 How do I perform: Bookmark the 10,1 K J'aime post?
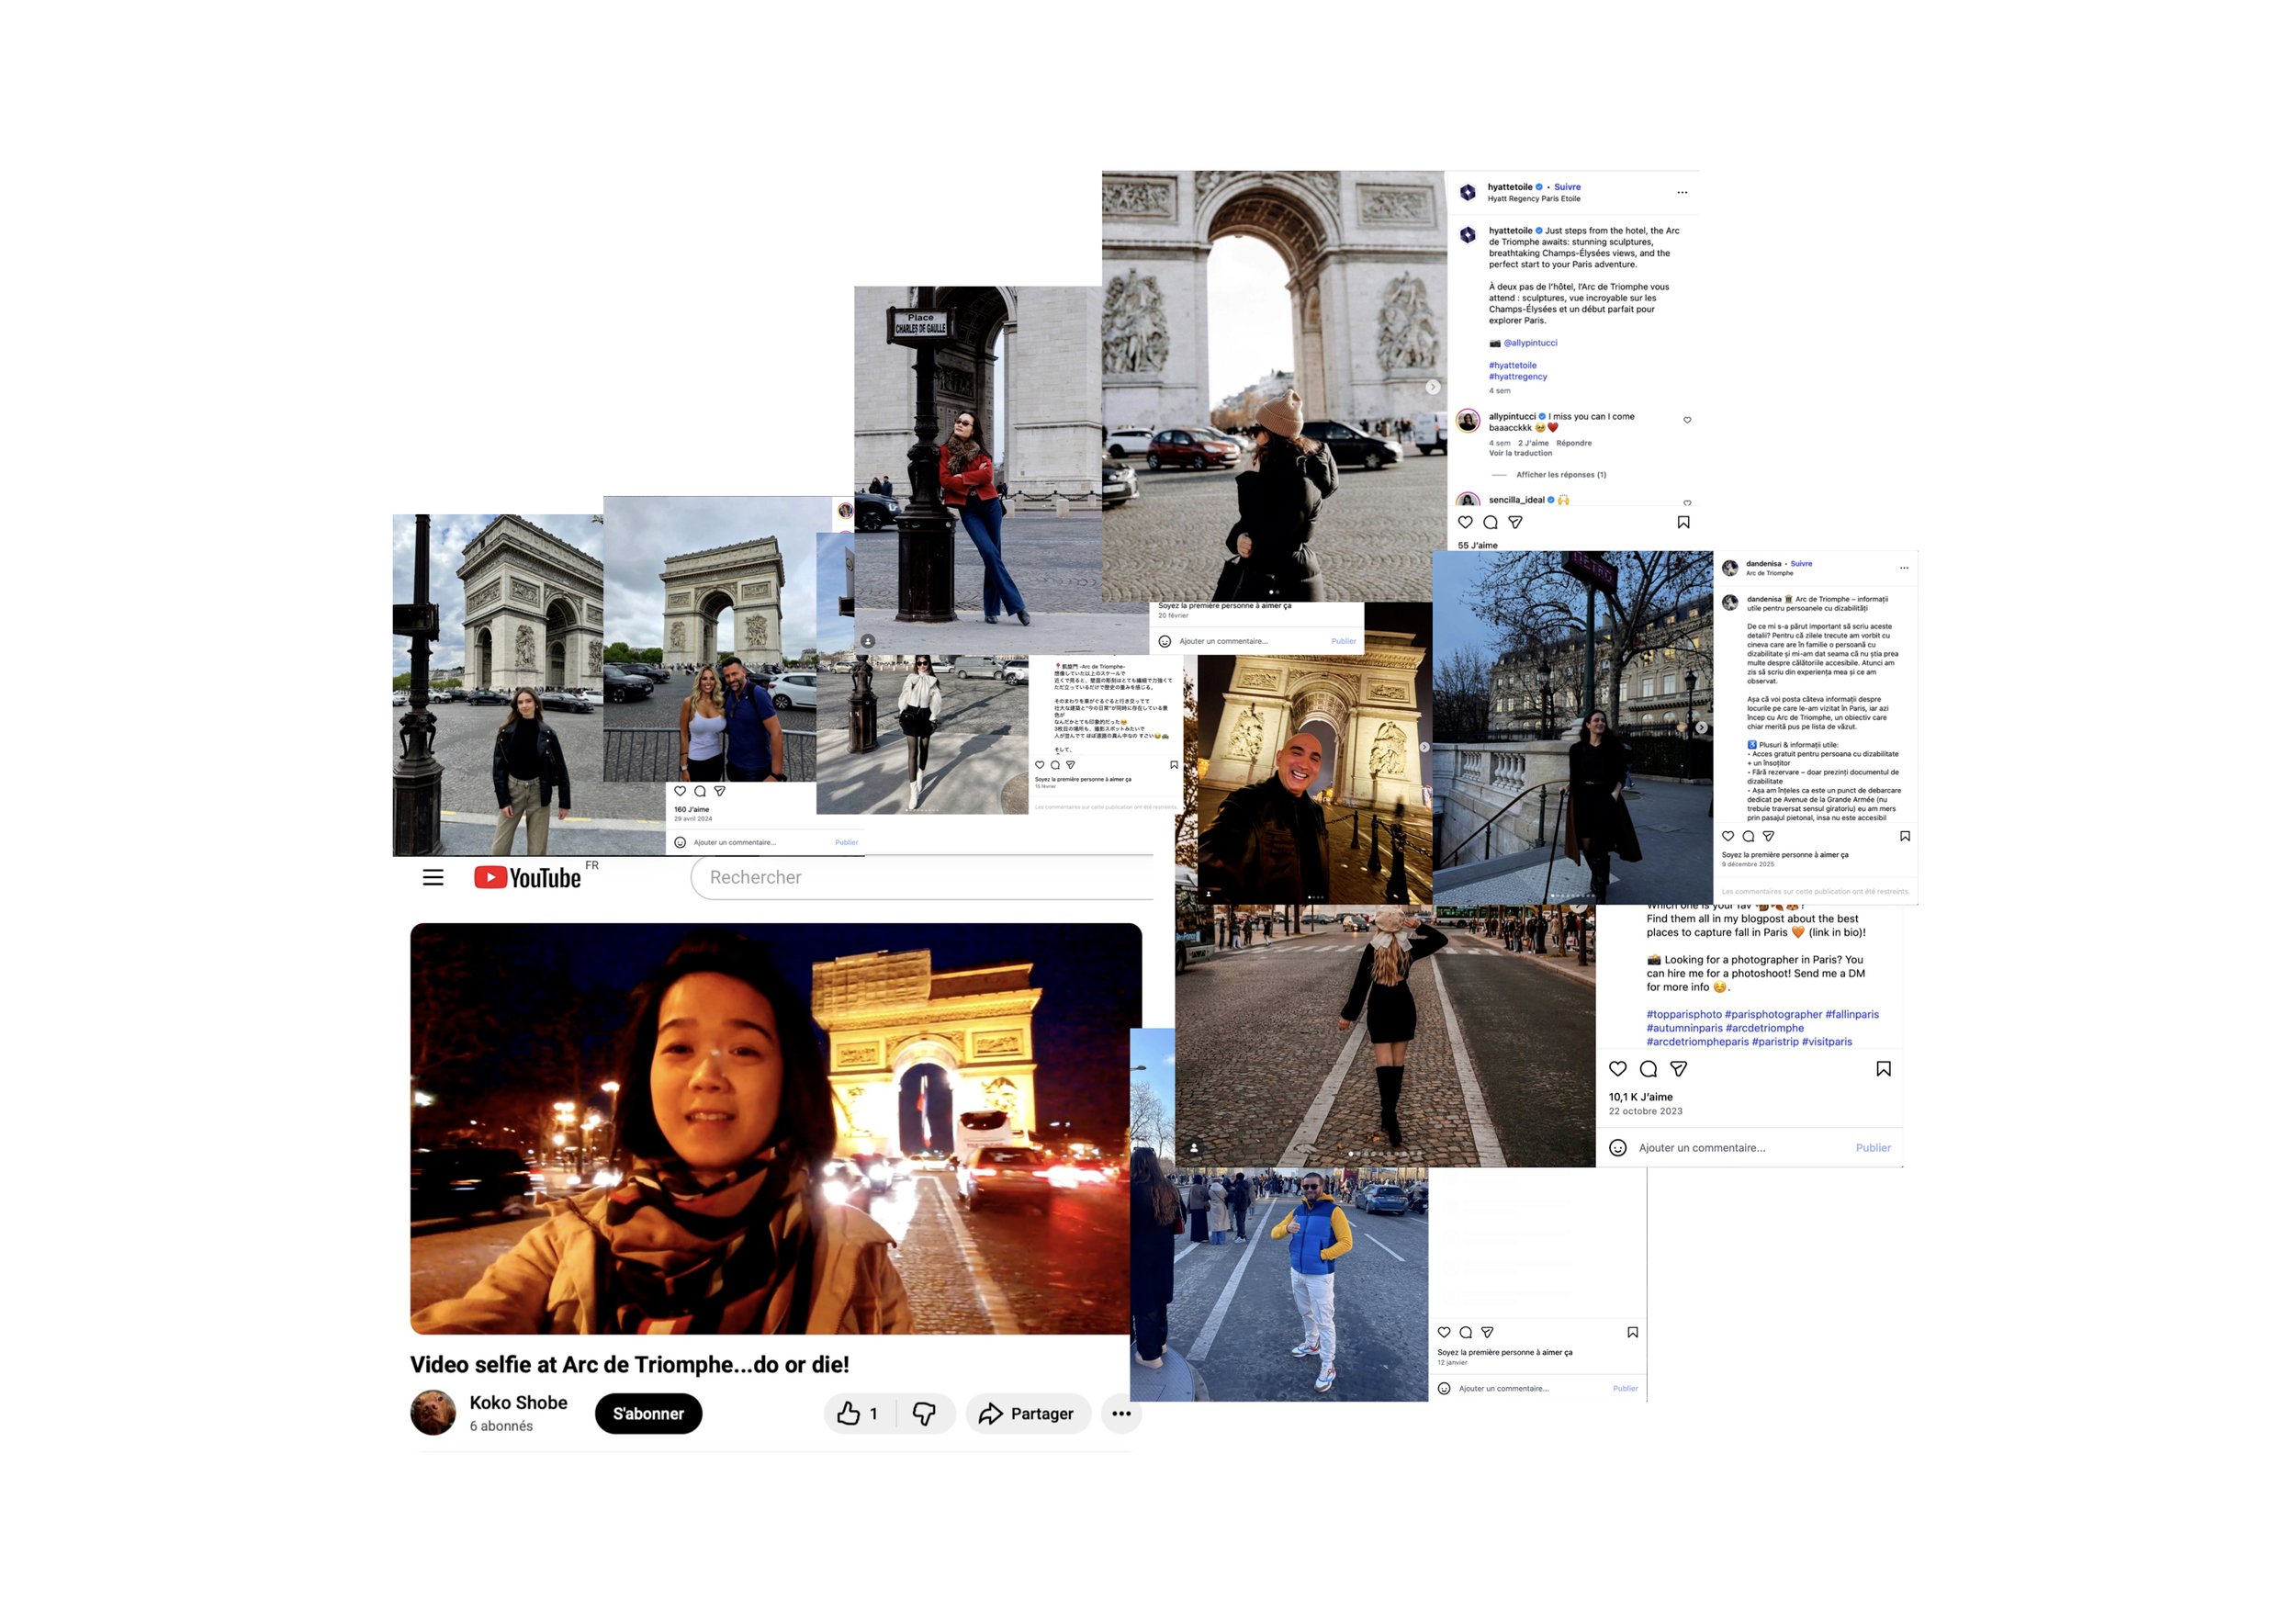1883,1069
